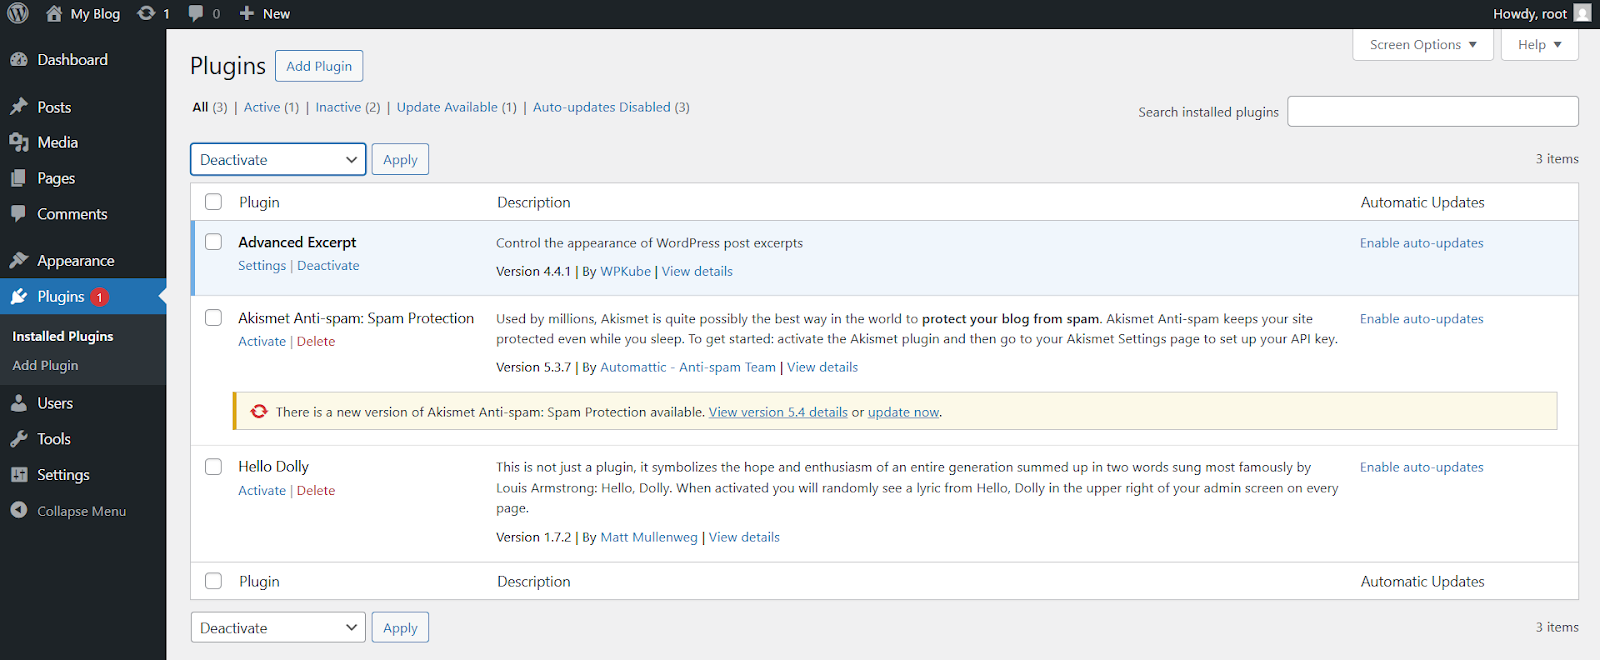Open Advanced Excerpt Settings link

(262, 265)
